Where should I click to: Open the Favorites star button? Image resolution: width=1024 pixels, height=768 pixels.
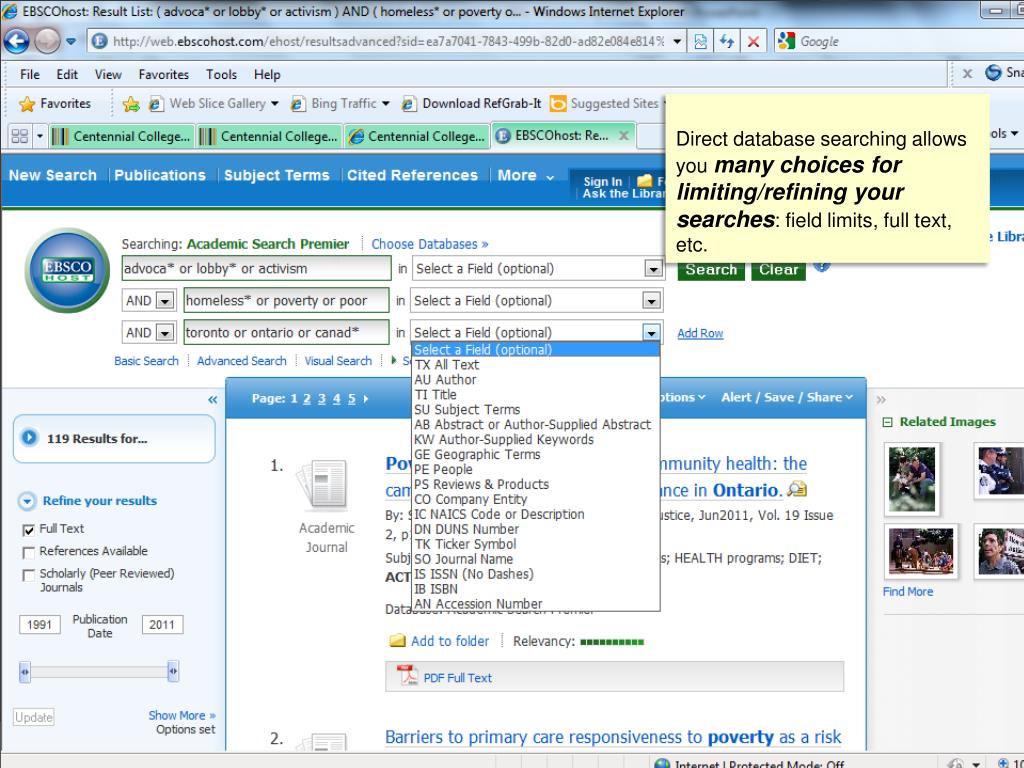click(55, 103)
